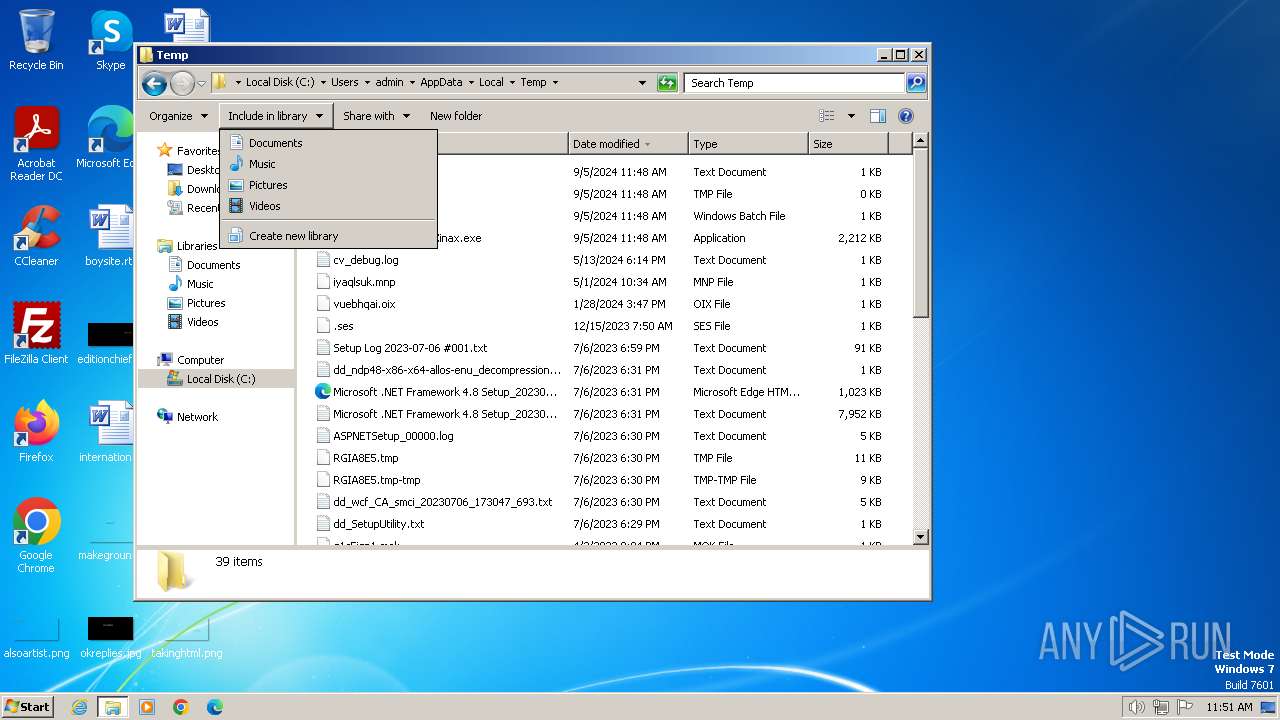Close the Include in library menu
1280x720 pixels.
(x=276, y=116)
